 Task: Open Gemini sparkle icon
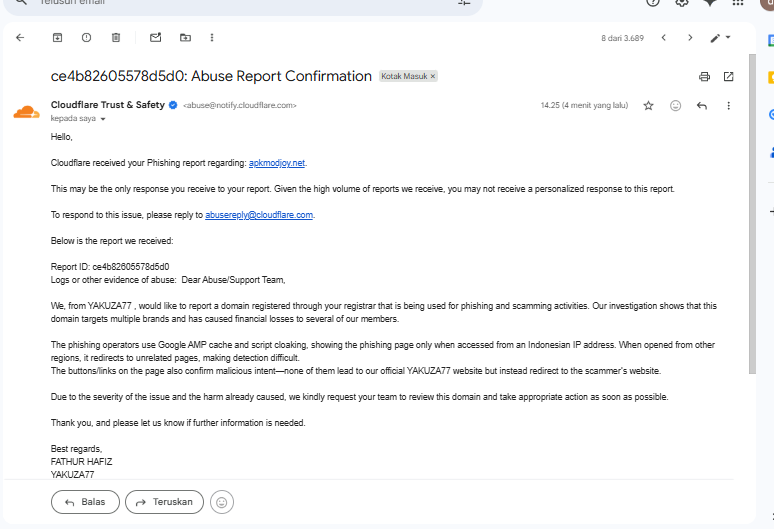710,2
